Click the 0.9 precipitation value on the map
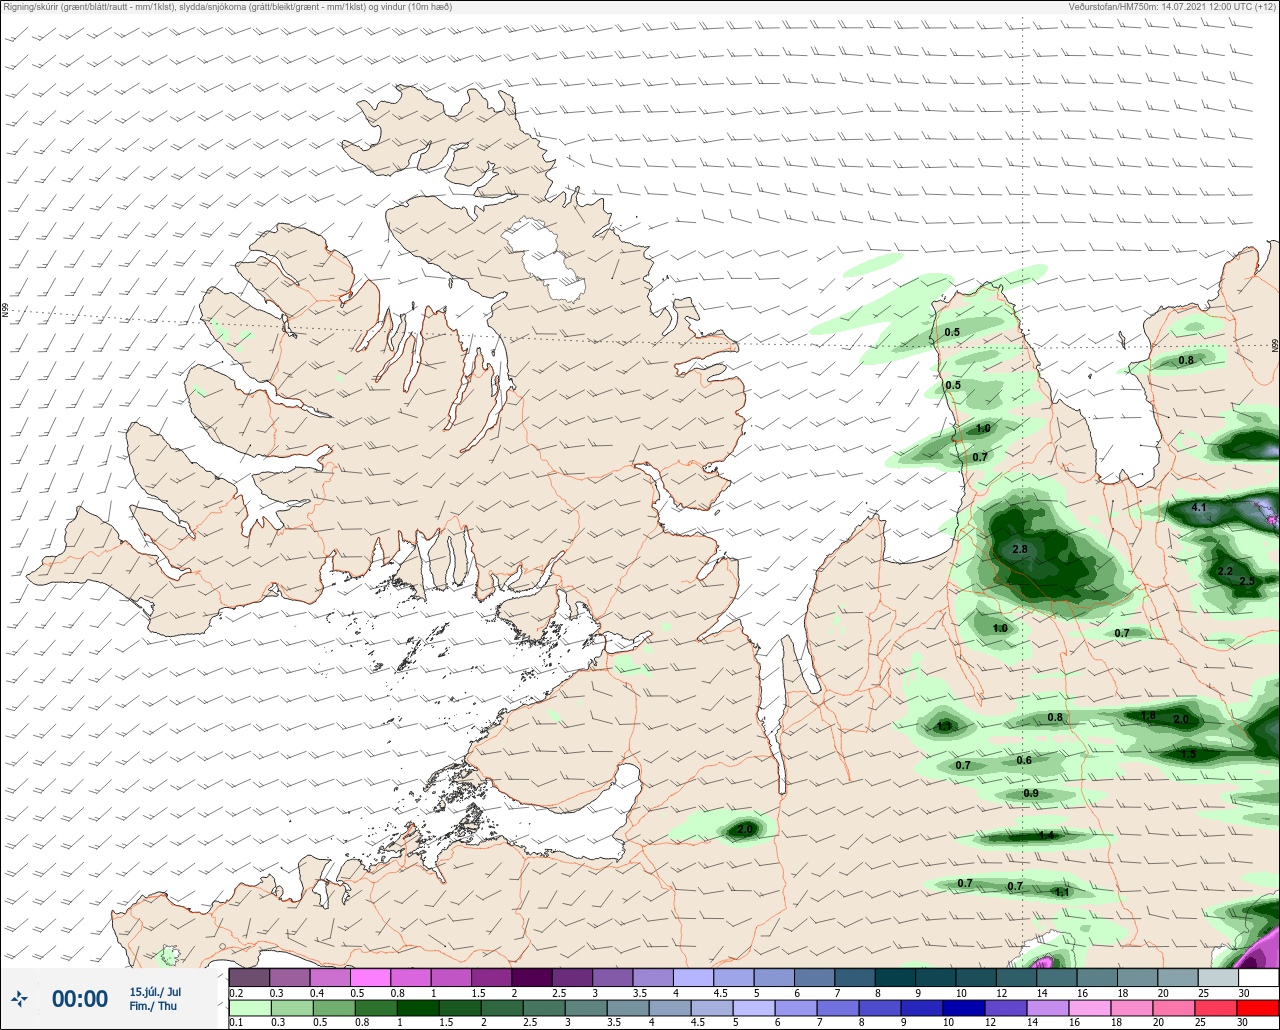 pyautogui.click(x=1031, y=794)
